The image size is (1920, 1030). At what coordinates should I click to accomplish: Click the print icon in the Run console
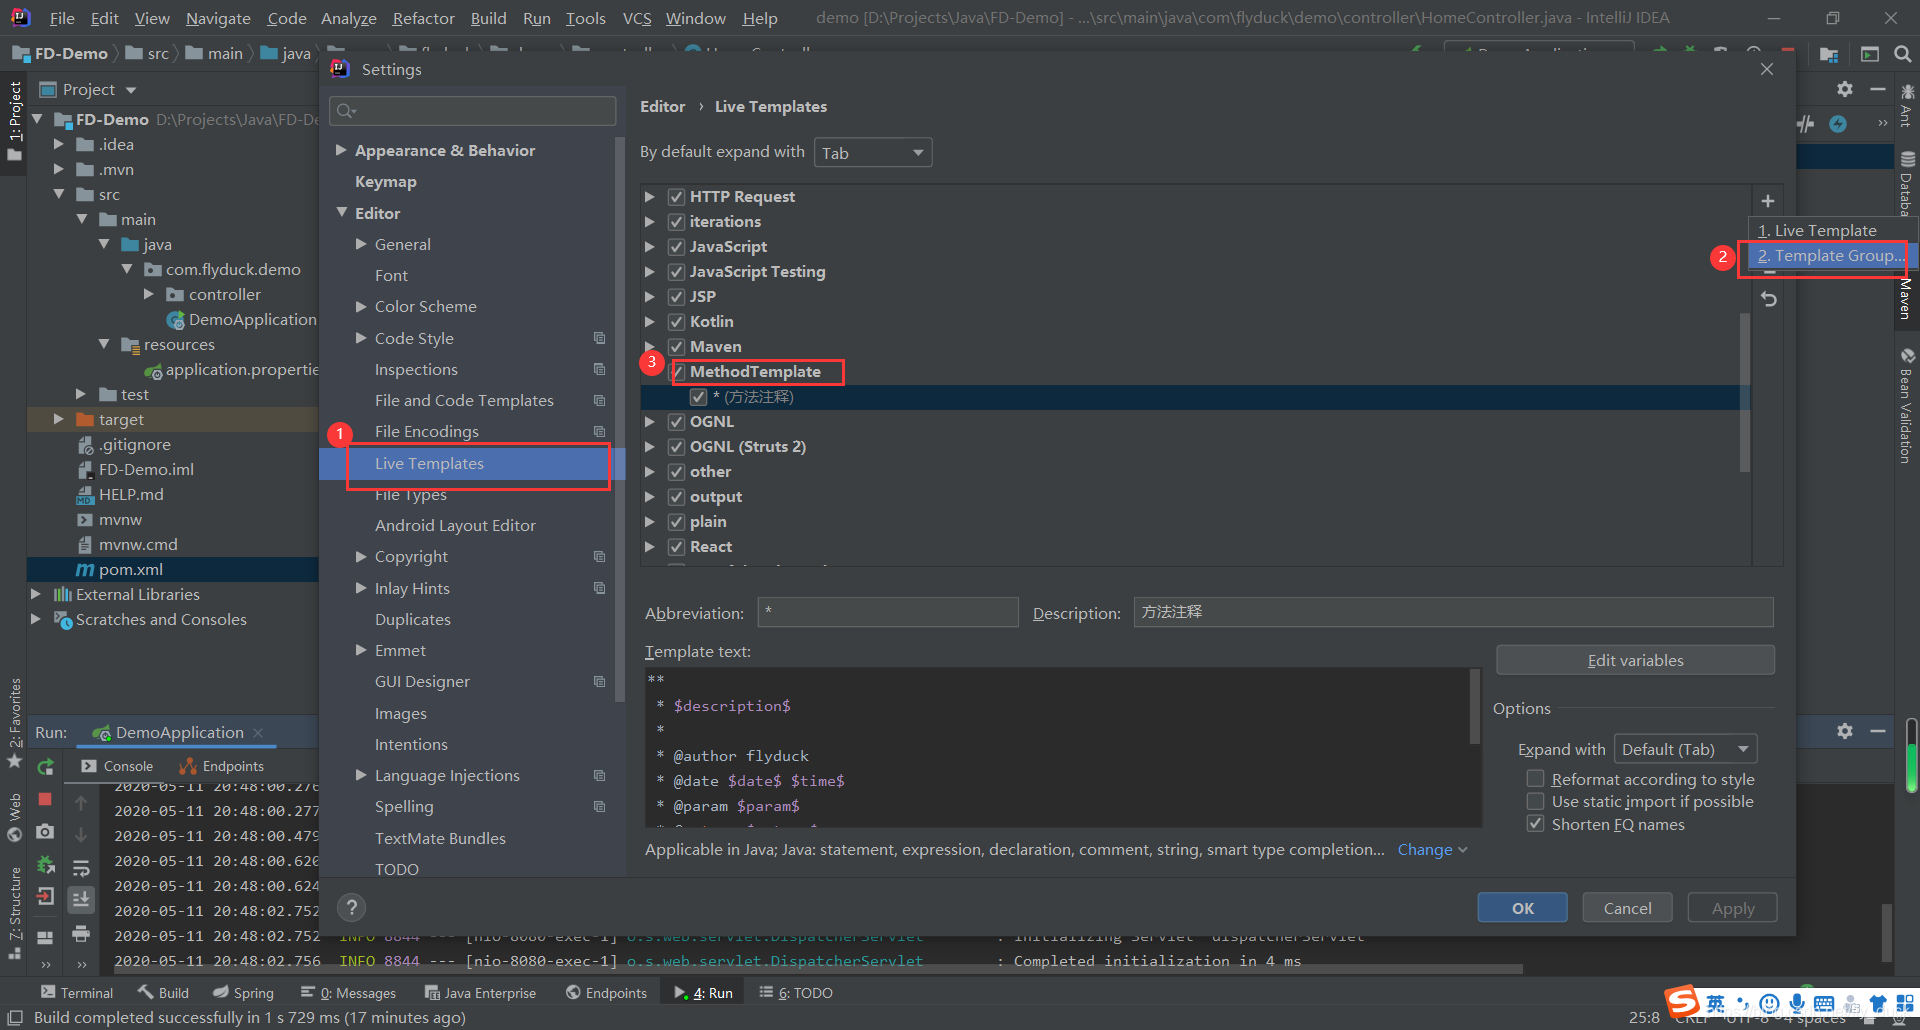[x=81, y=934]
